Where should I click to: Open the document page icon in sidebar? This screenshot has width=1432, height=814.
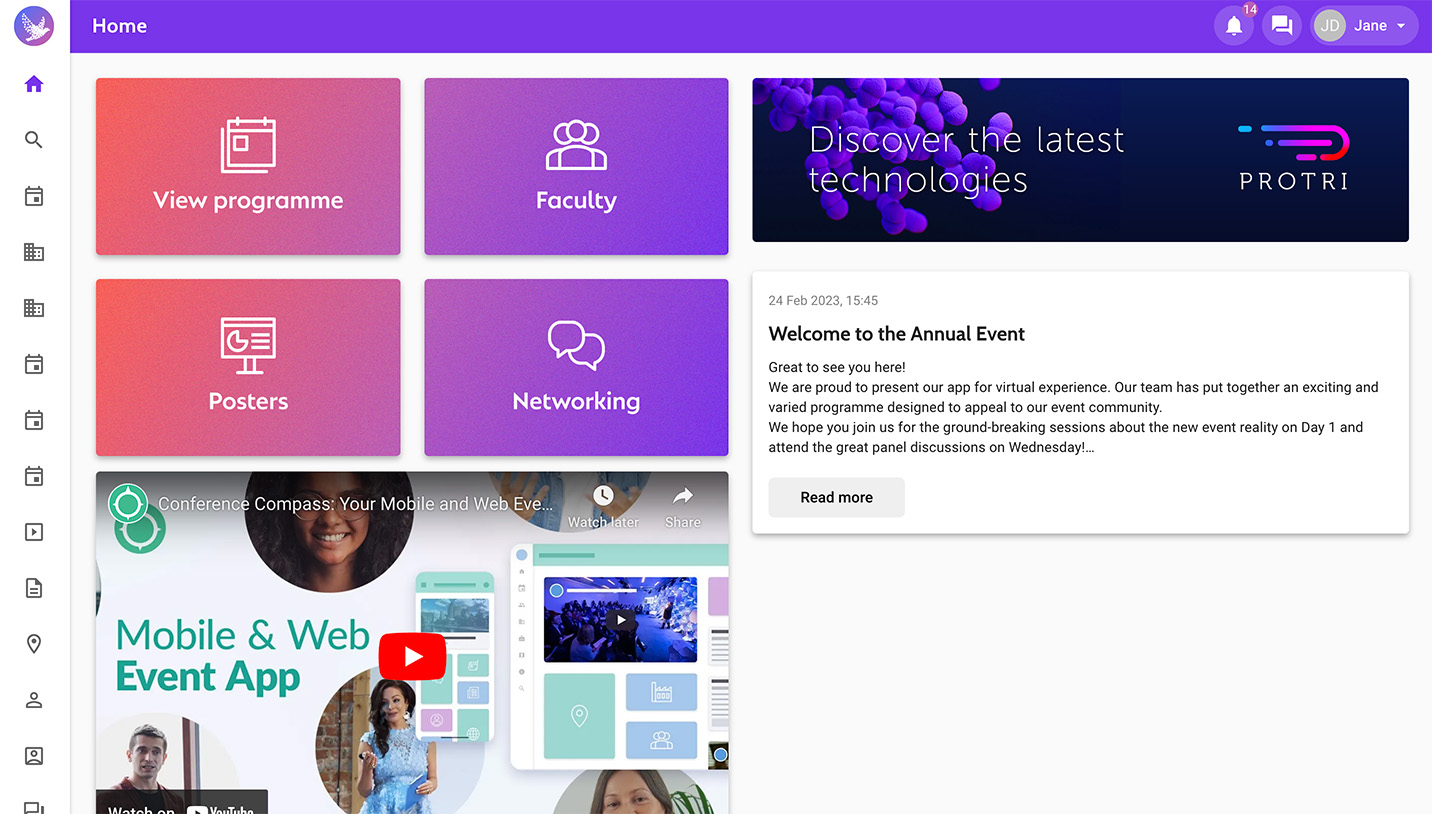pos(34,588)
